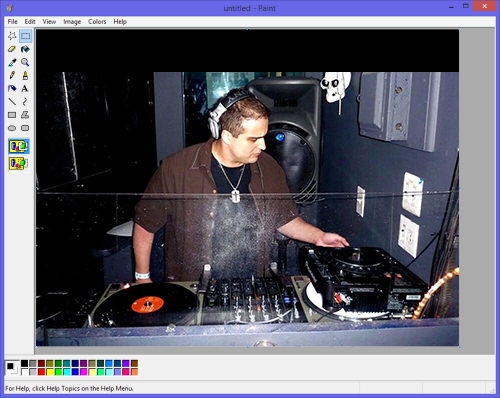
Task: Choose the Ellipse tool
Action: click(12, 128)
